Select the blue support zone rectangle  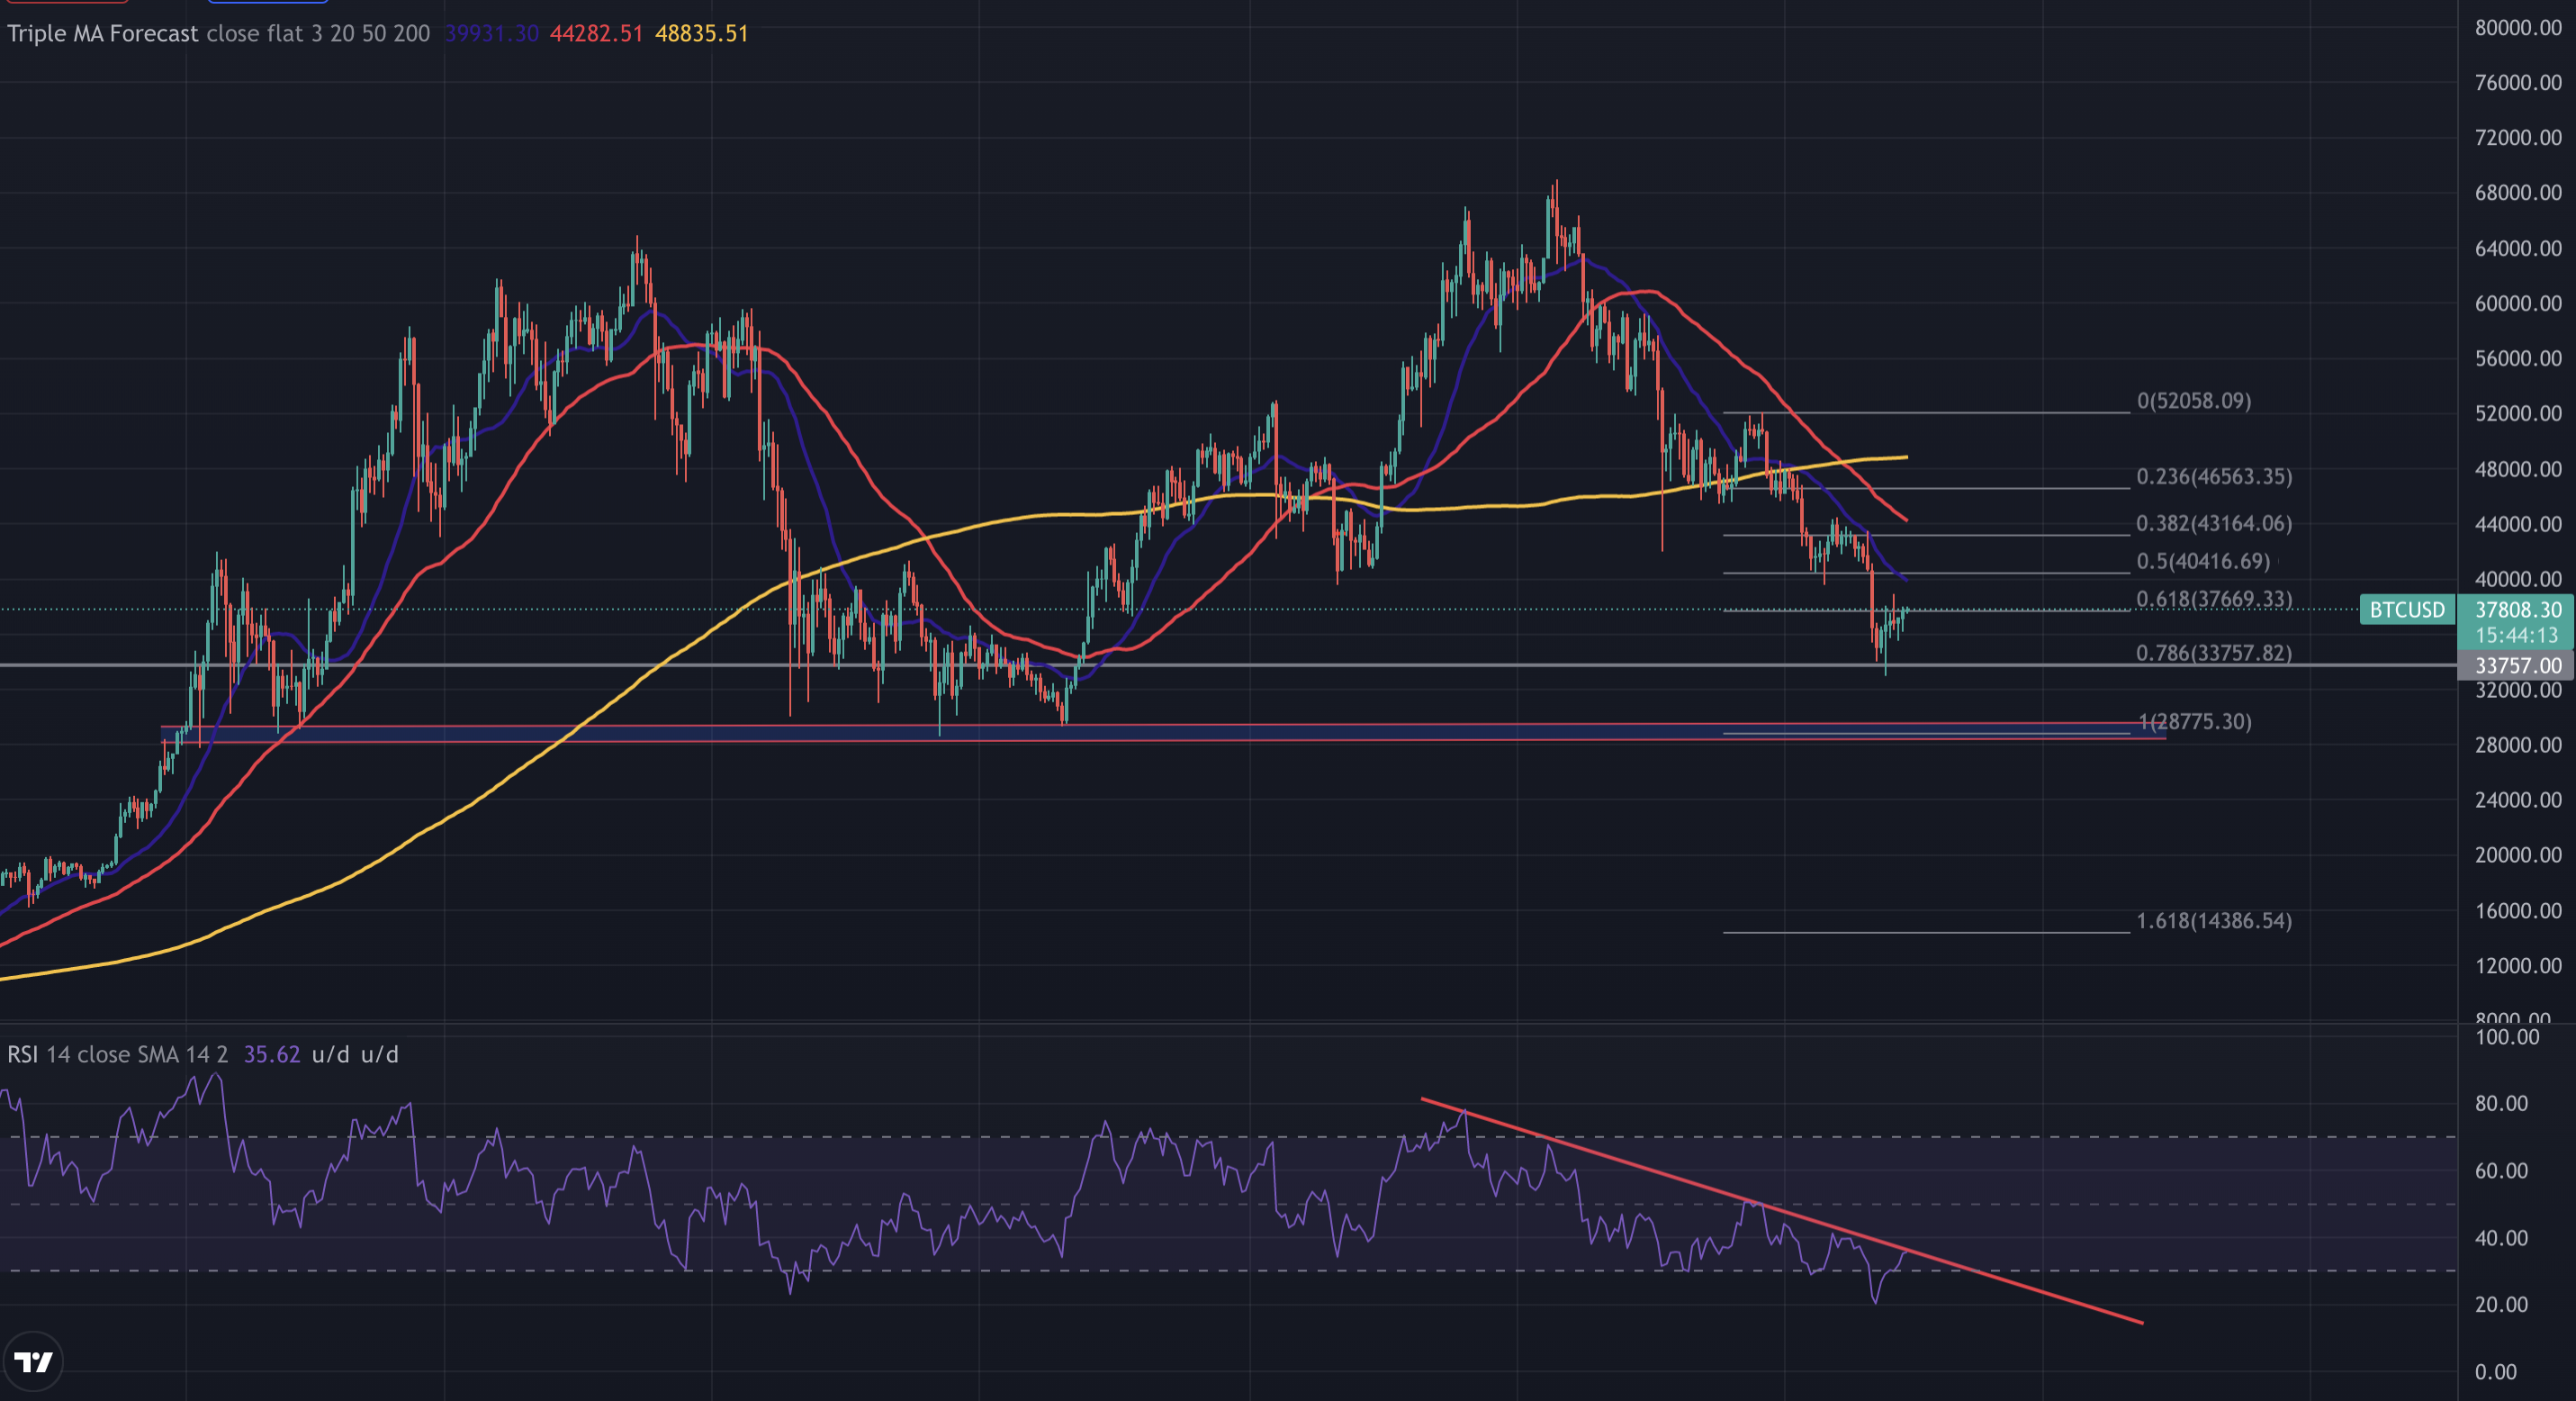pos(1163,734)
